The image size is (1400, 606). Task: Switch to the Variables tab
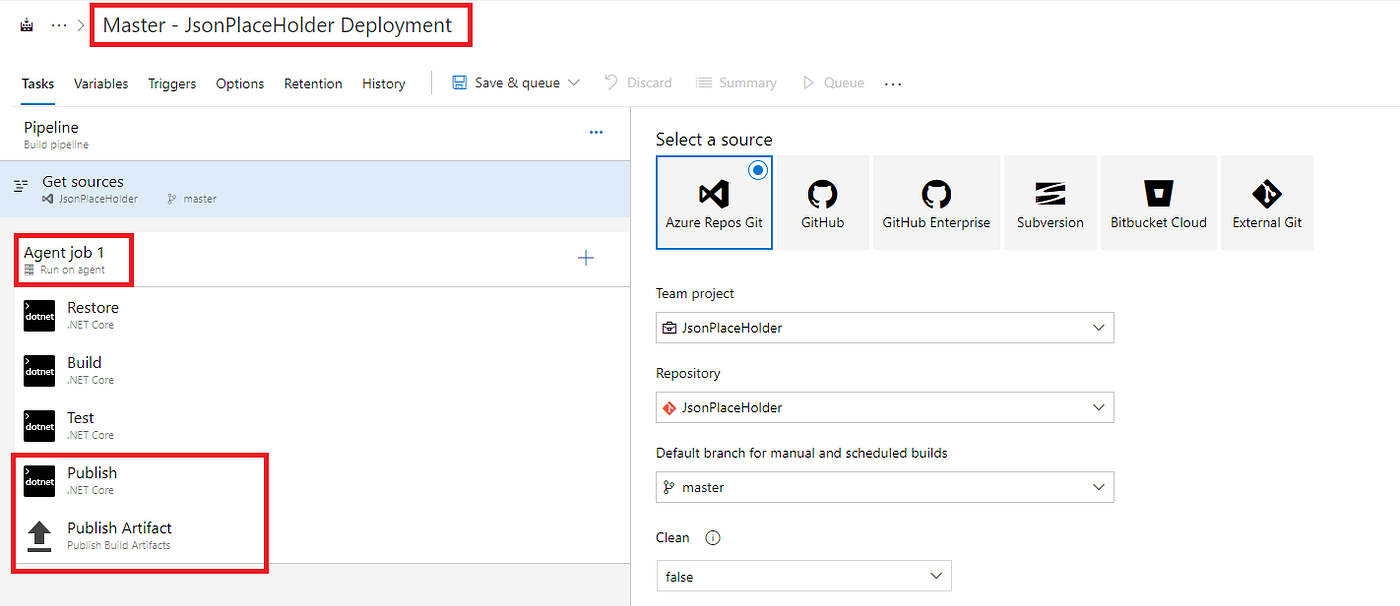pos(101,84)
